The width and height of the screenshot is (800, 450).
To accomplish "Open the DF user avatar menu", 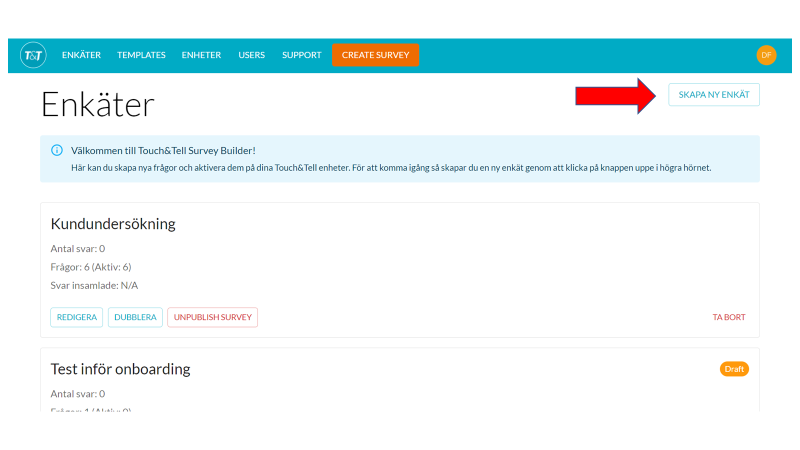I will [x=766, y=55].
